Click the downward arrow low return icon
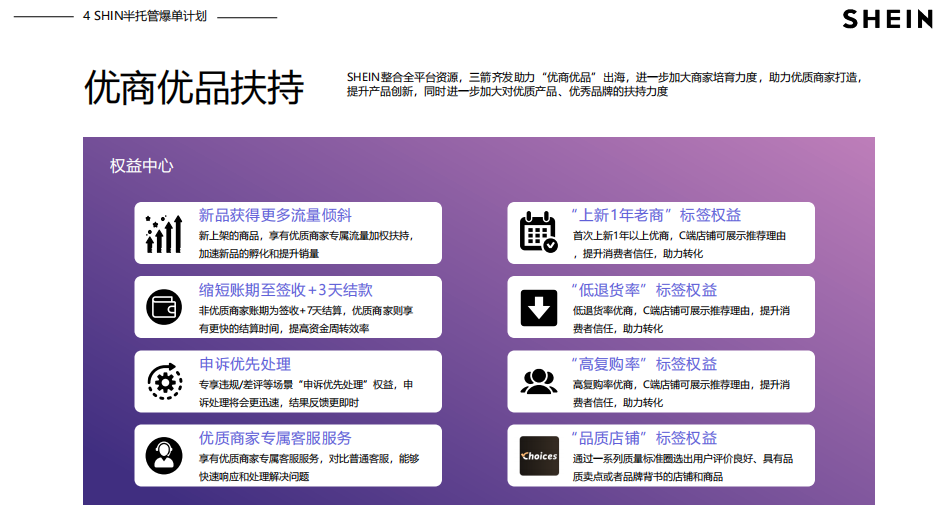Screen dimensions: 951x530 pyautogui.click(x=539, y=307)
